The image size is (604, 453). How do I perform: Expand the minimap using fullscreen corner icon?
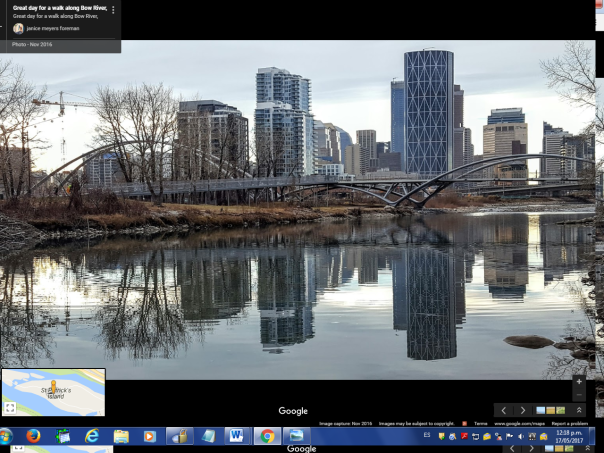pos(9,408)
